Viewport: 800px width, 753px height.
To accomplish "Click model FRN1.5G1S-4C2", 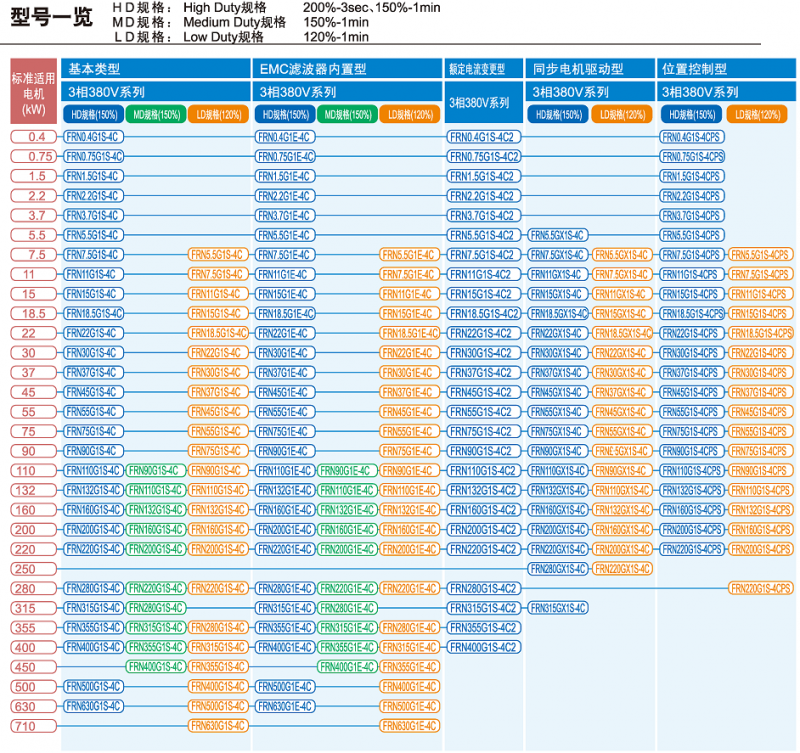I will coord(484,176).
